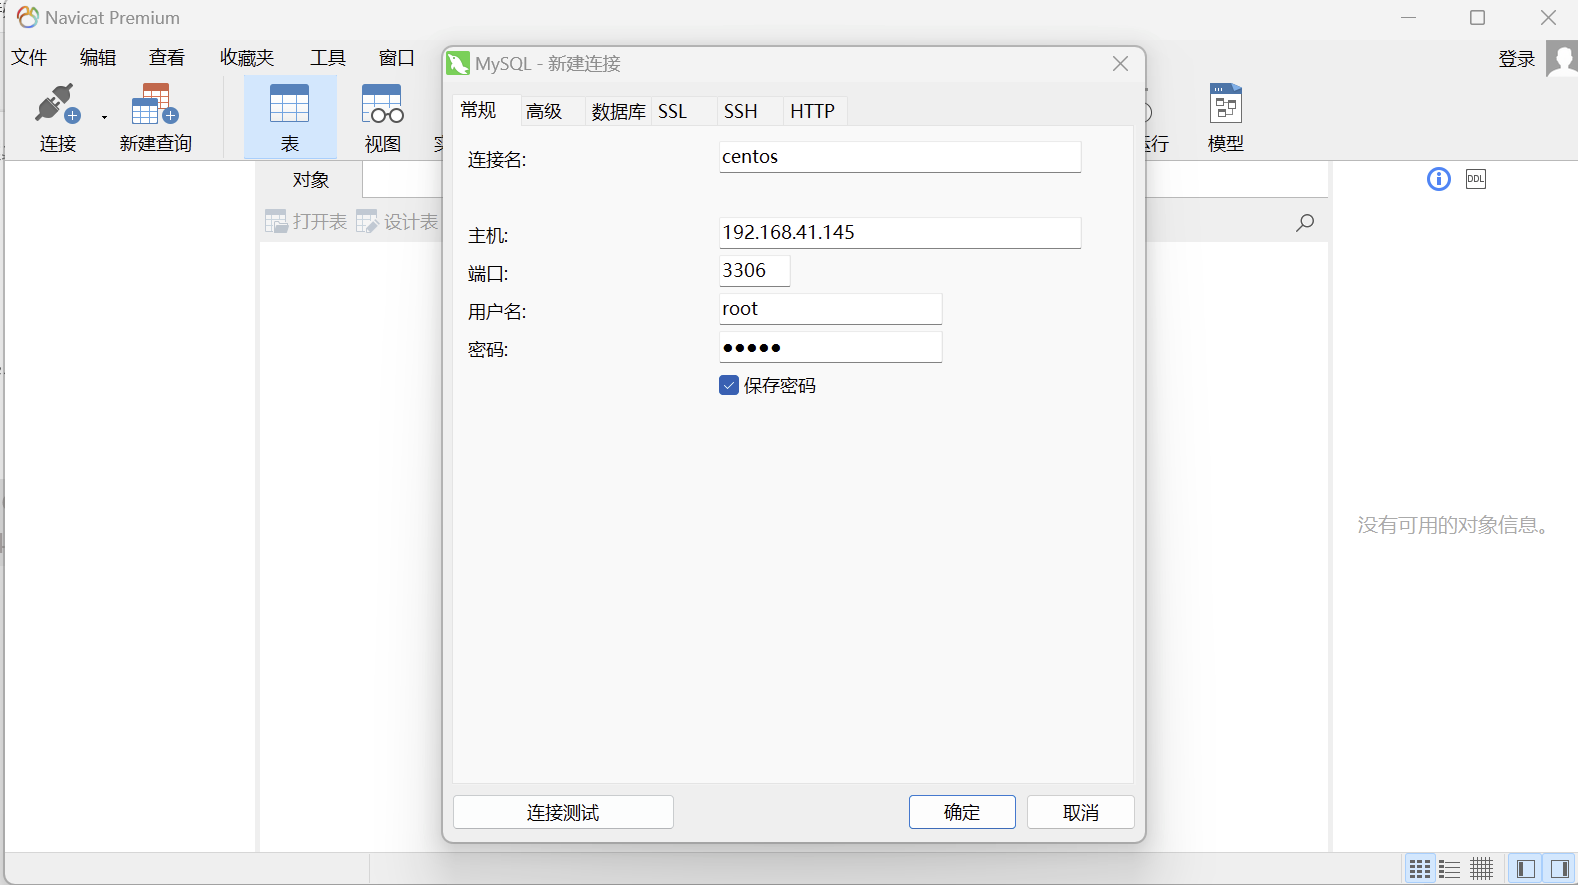Screen dimensions: 1578x885
Task: Switch to icon list view in status bar
Action: (1419, 869)
